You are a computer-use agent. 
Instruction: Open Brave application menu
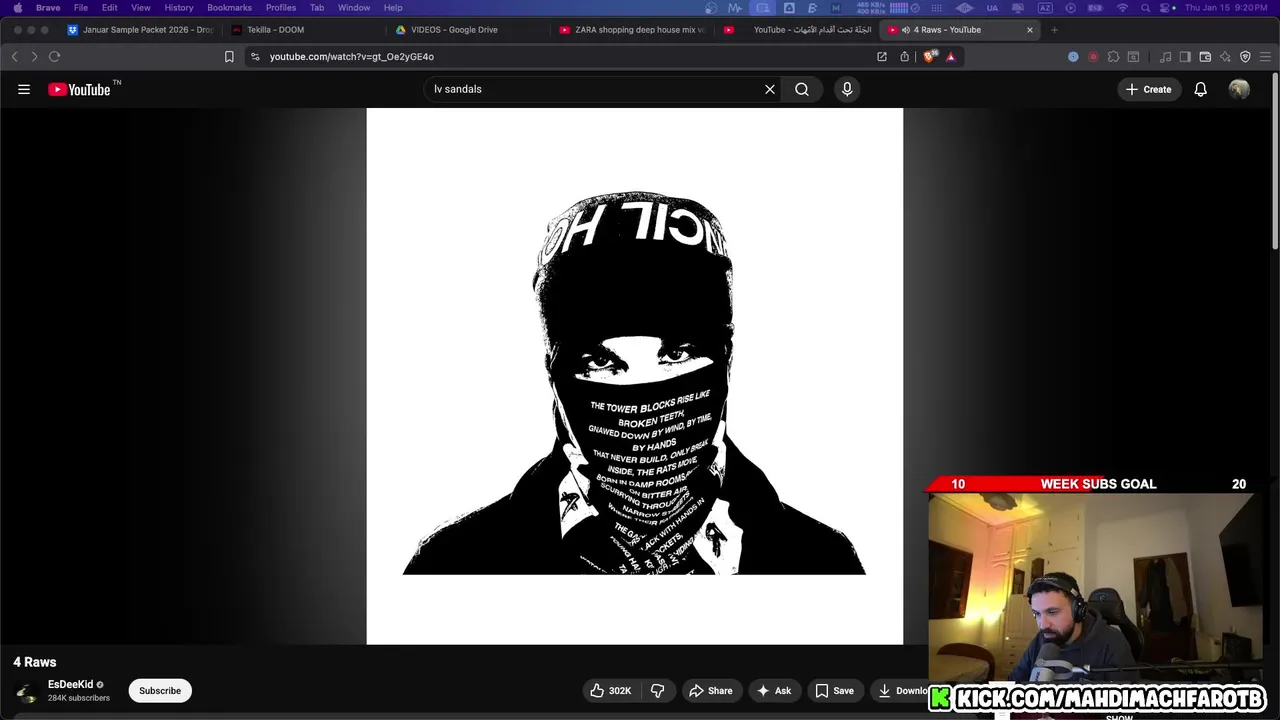point(48,8)
